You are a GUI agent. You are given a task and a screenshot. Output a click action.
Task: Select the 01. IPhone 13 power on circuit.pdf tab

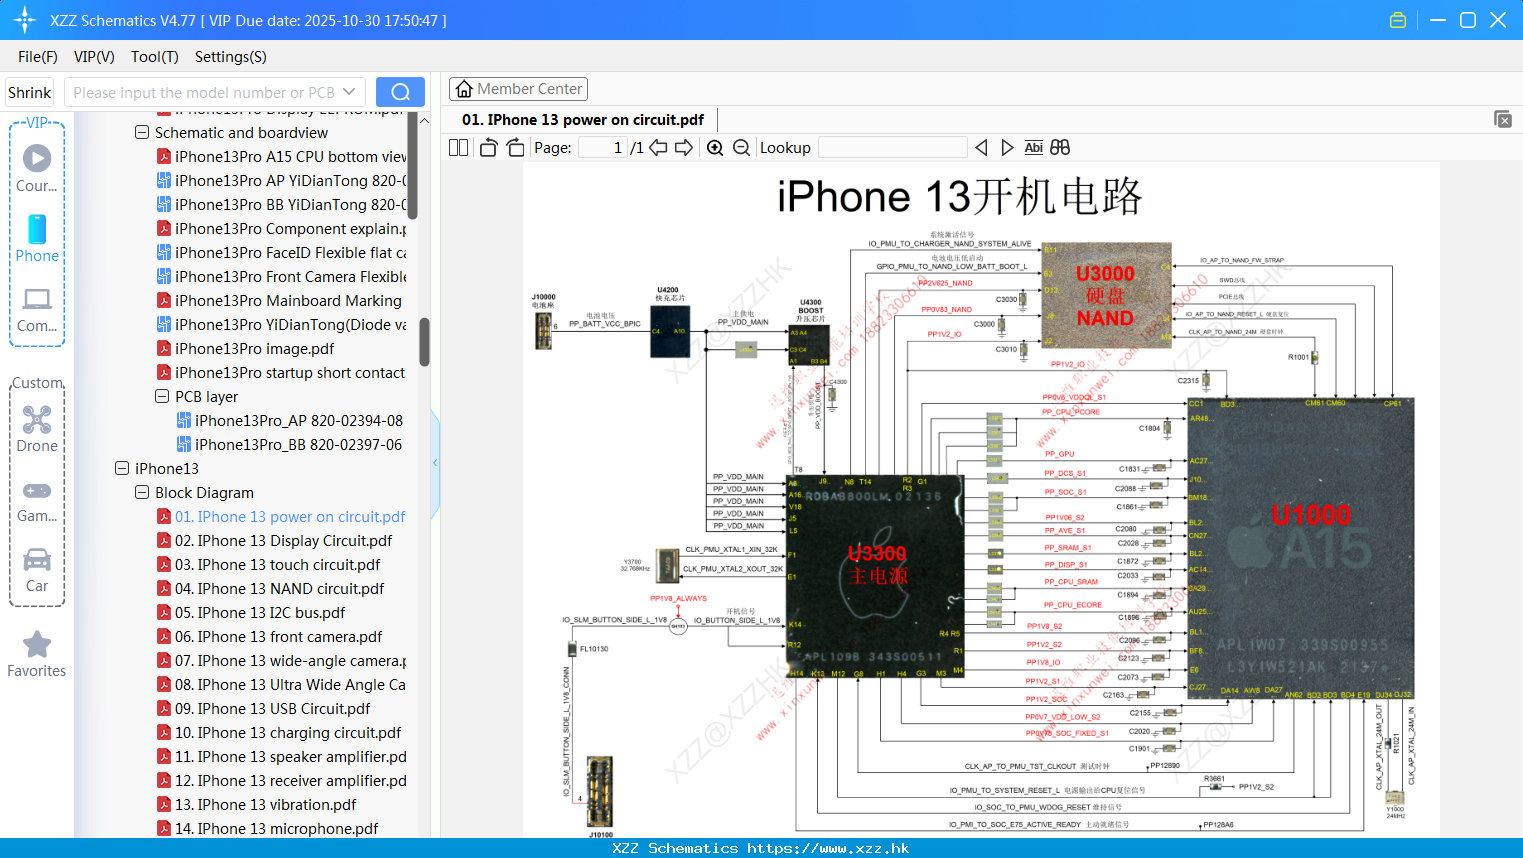[583, 120]
